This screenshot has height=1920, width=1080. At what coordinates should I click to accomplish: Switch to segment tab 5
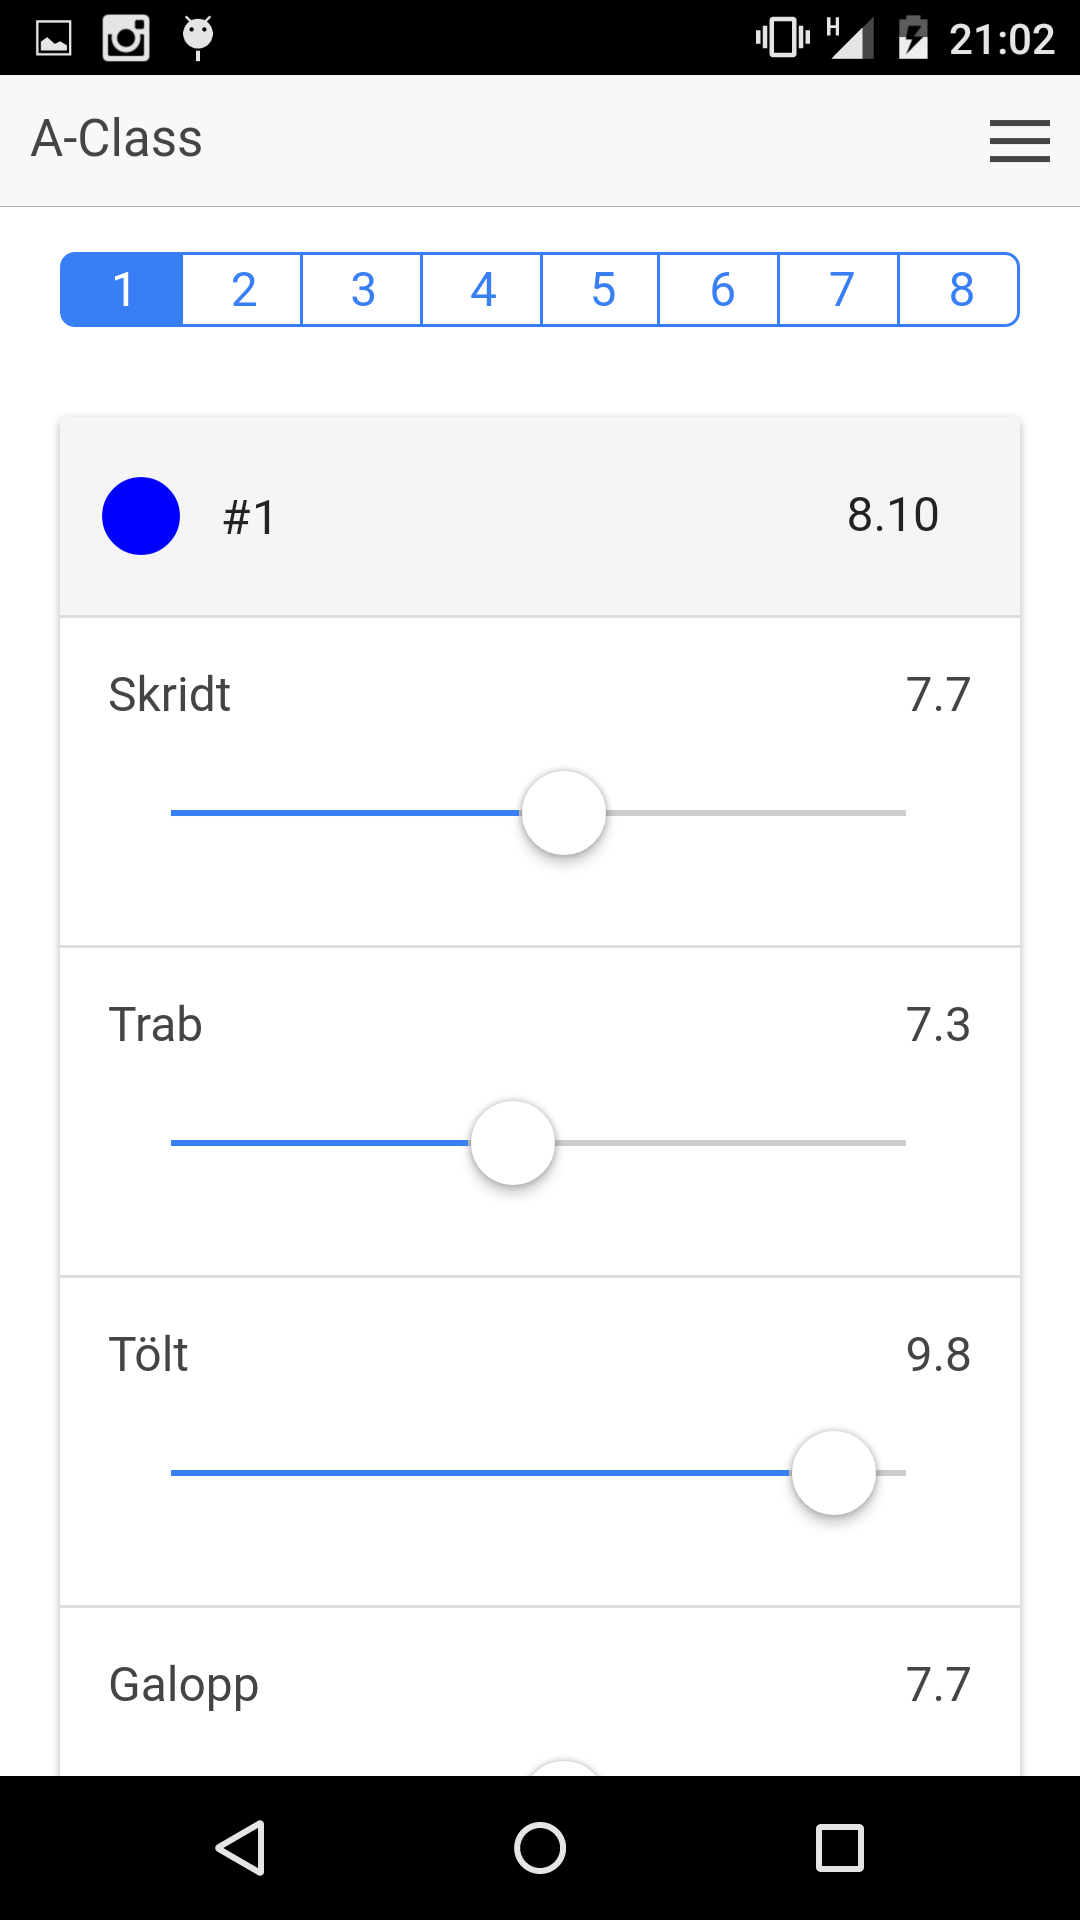point(601,290)
